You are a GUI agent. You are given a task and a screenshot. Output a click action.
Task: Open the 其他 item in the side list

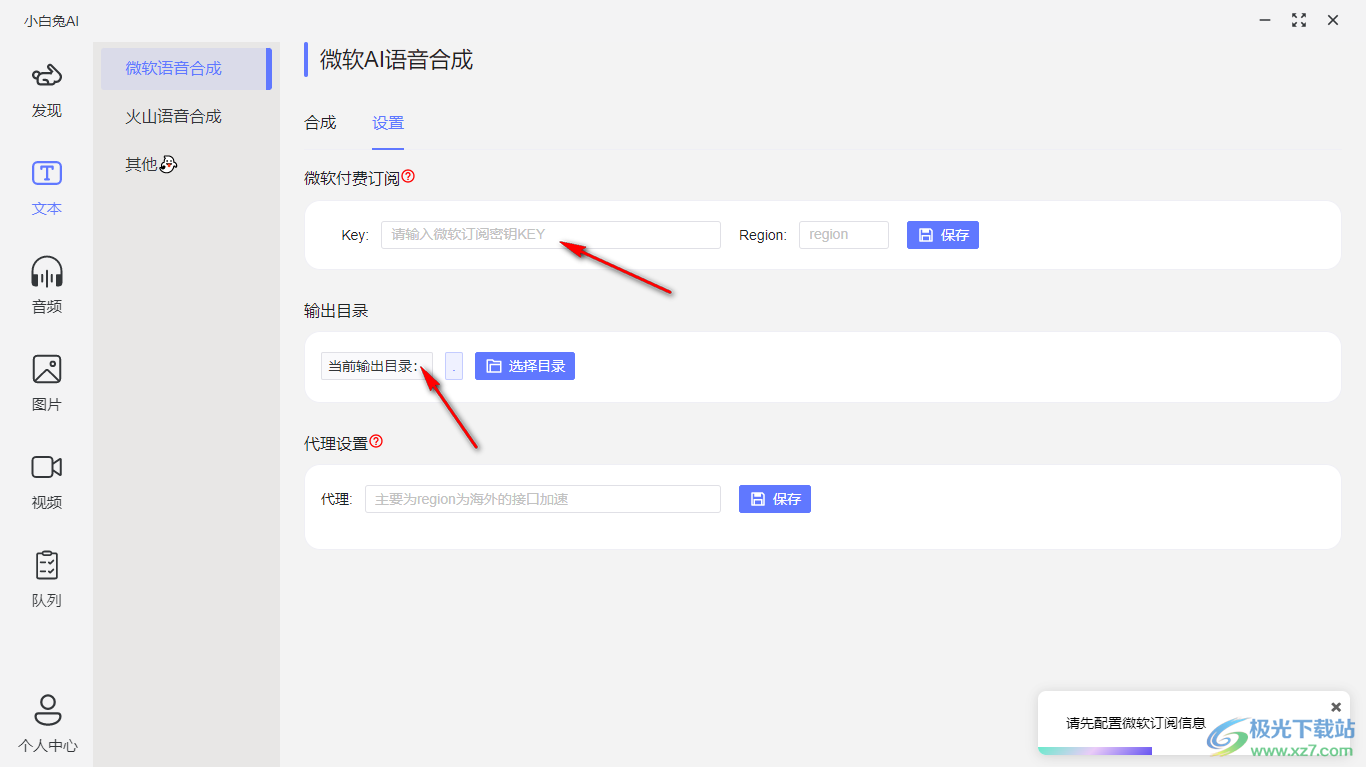(x=186, y=165)
